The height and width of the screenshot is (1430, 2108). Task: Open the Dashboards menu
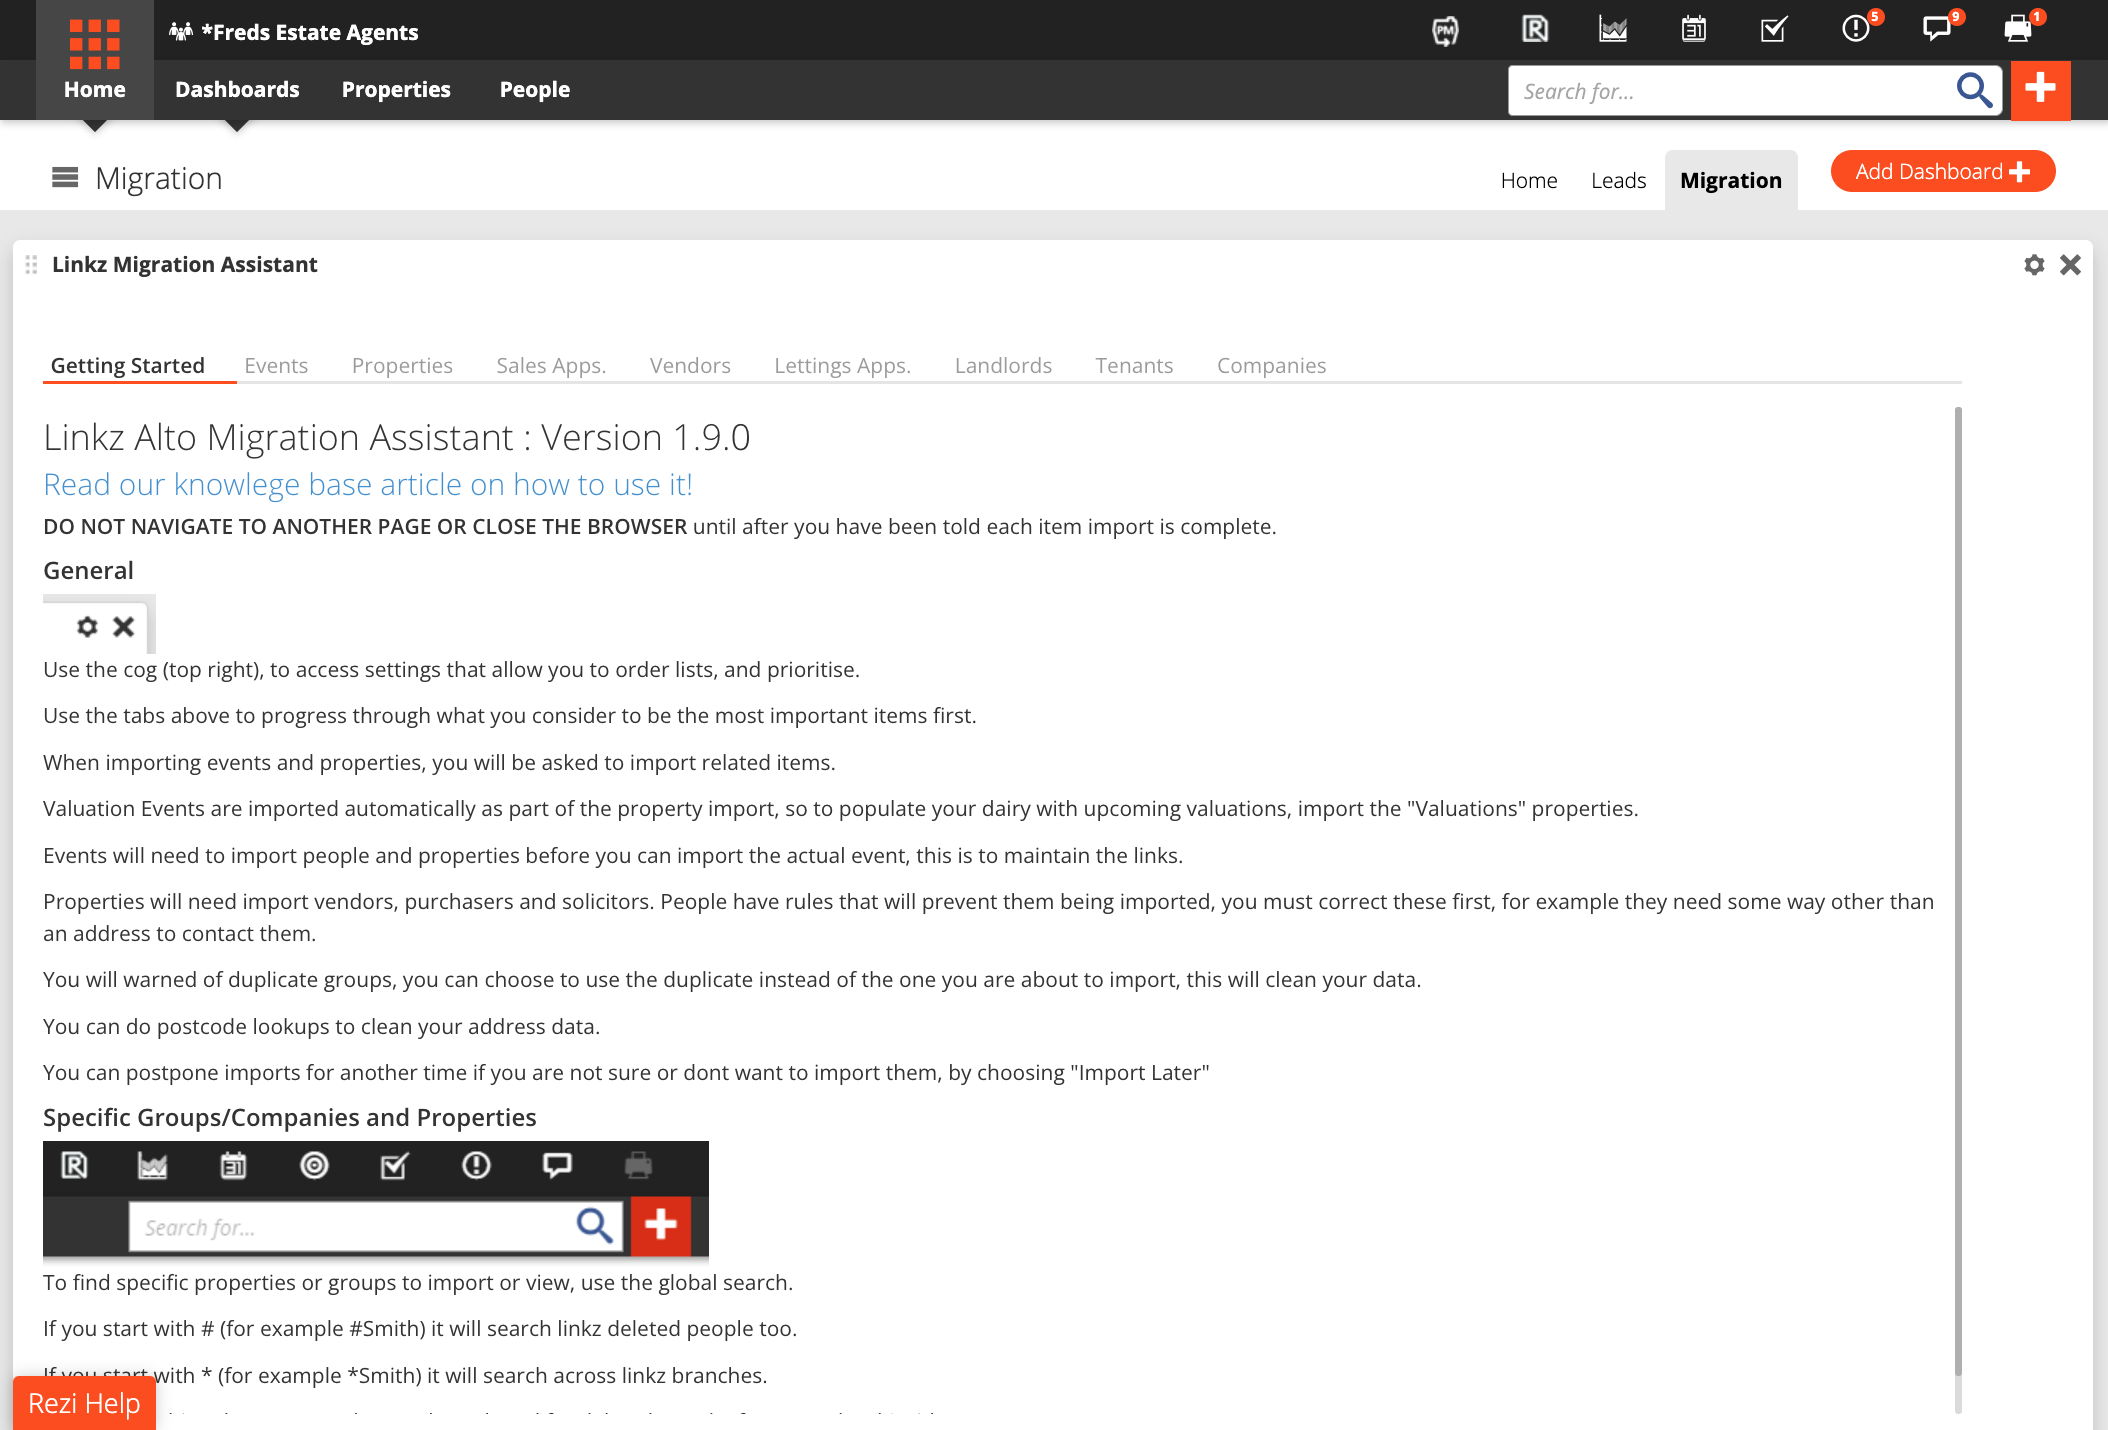(x=237, y=89)
